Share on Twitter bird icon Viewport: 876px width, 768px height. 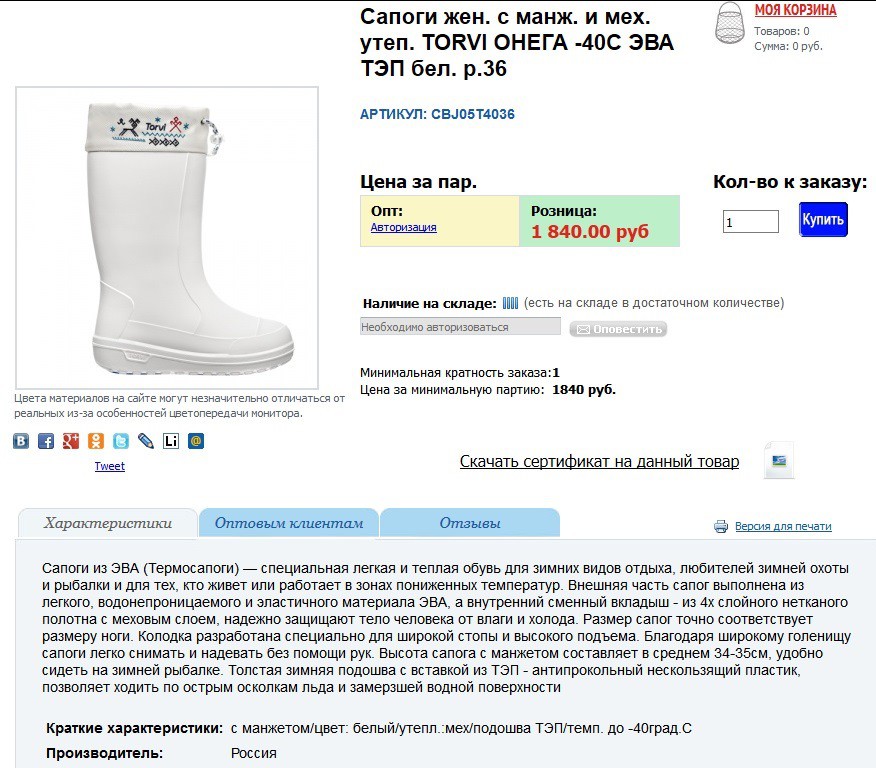click(121, 441)
